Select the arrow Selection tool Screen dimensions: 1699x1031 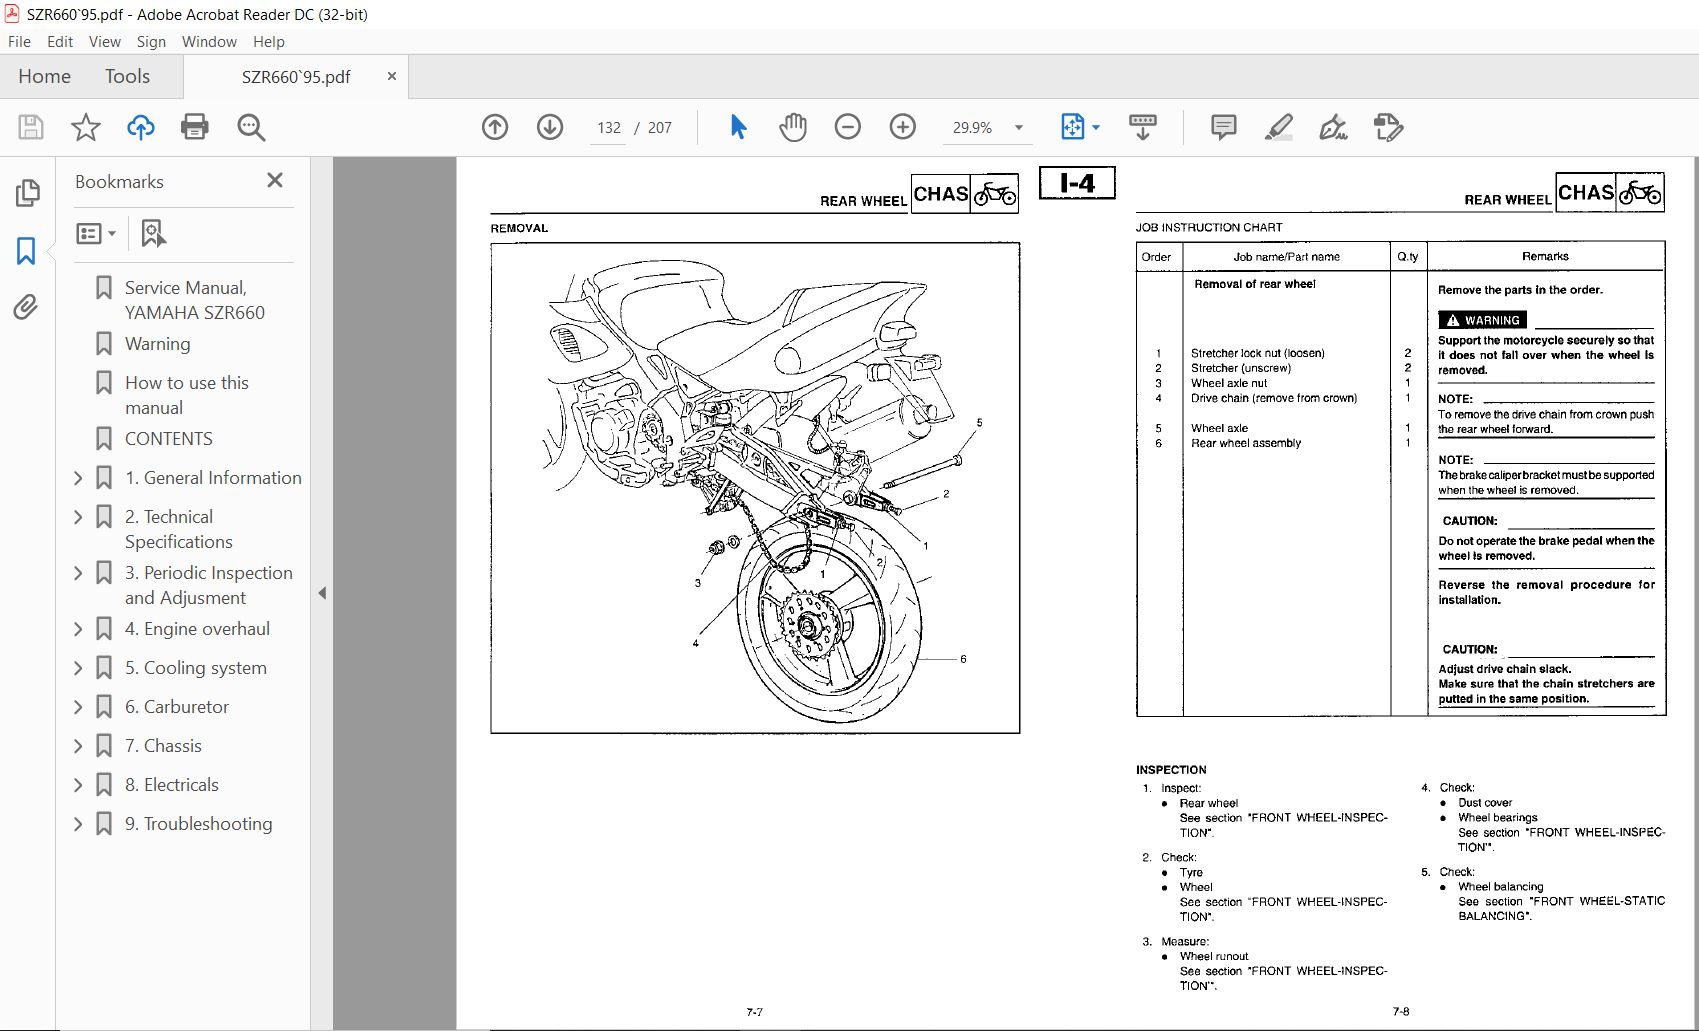tap(739, 127)
